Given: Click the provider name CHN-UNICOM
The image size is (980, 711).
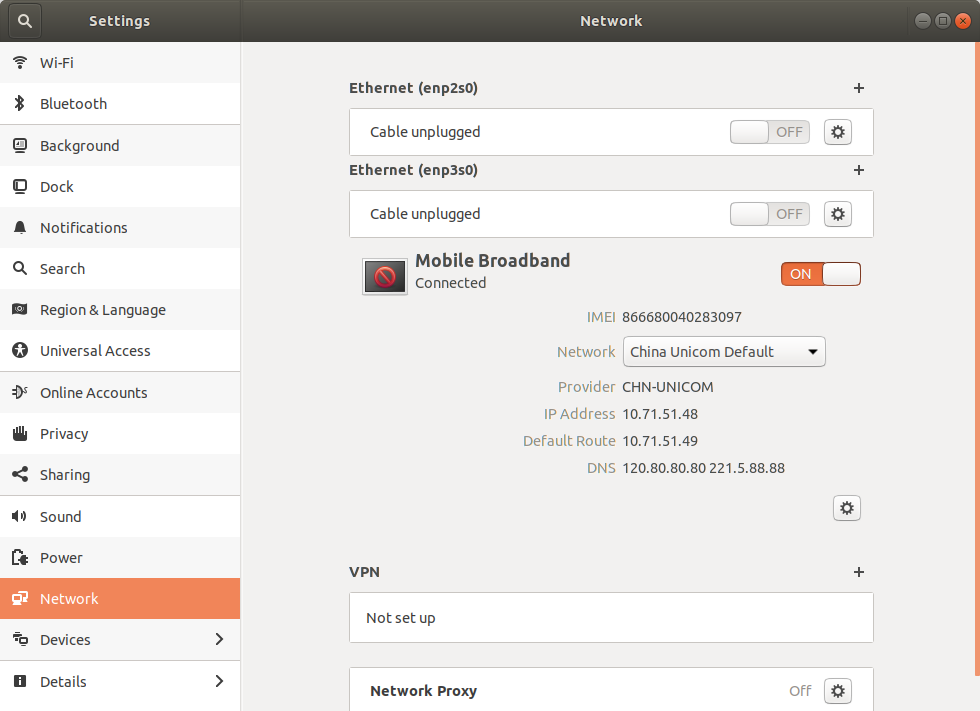Looking at the screenshot, I should [x=668, y=387].
